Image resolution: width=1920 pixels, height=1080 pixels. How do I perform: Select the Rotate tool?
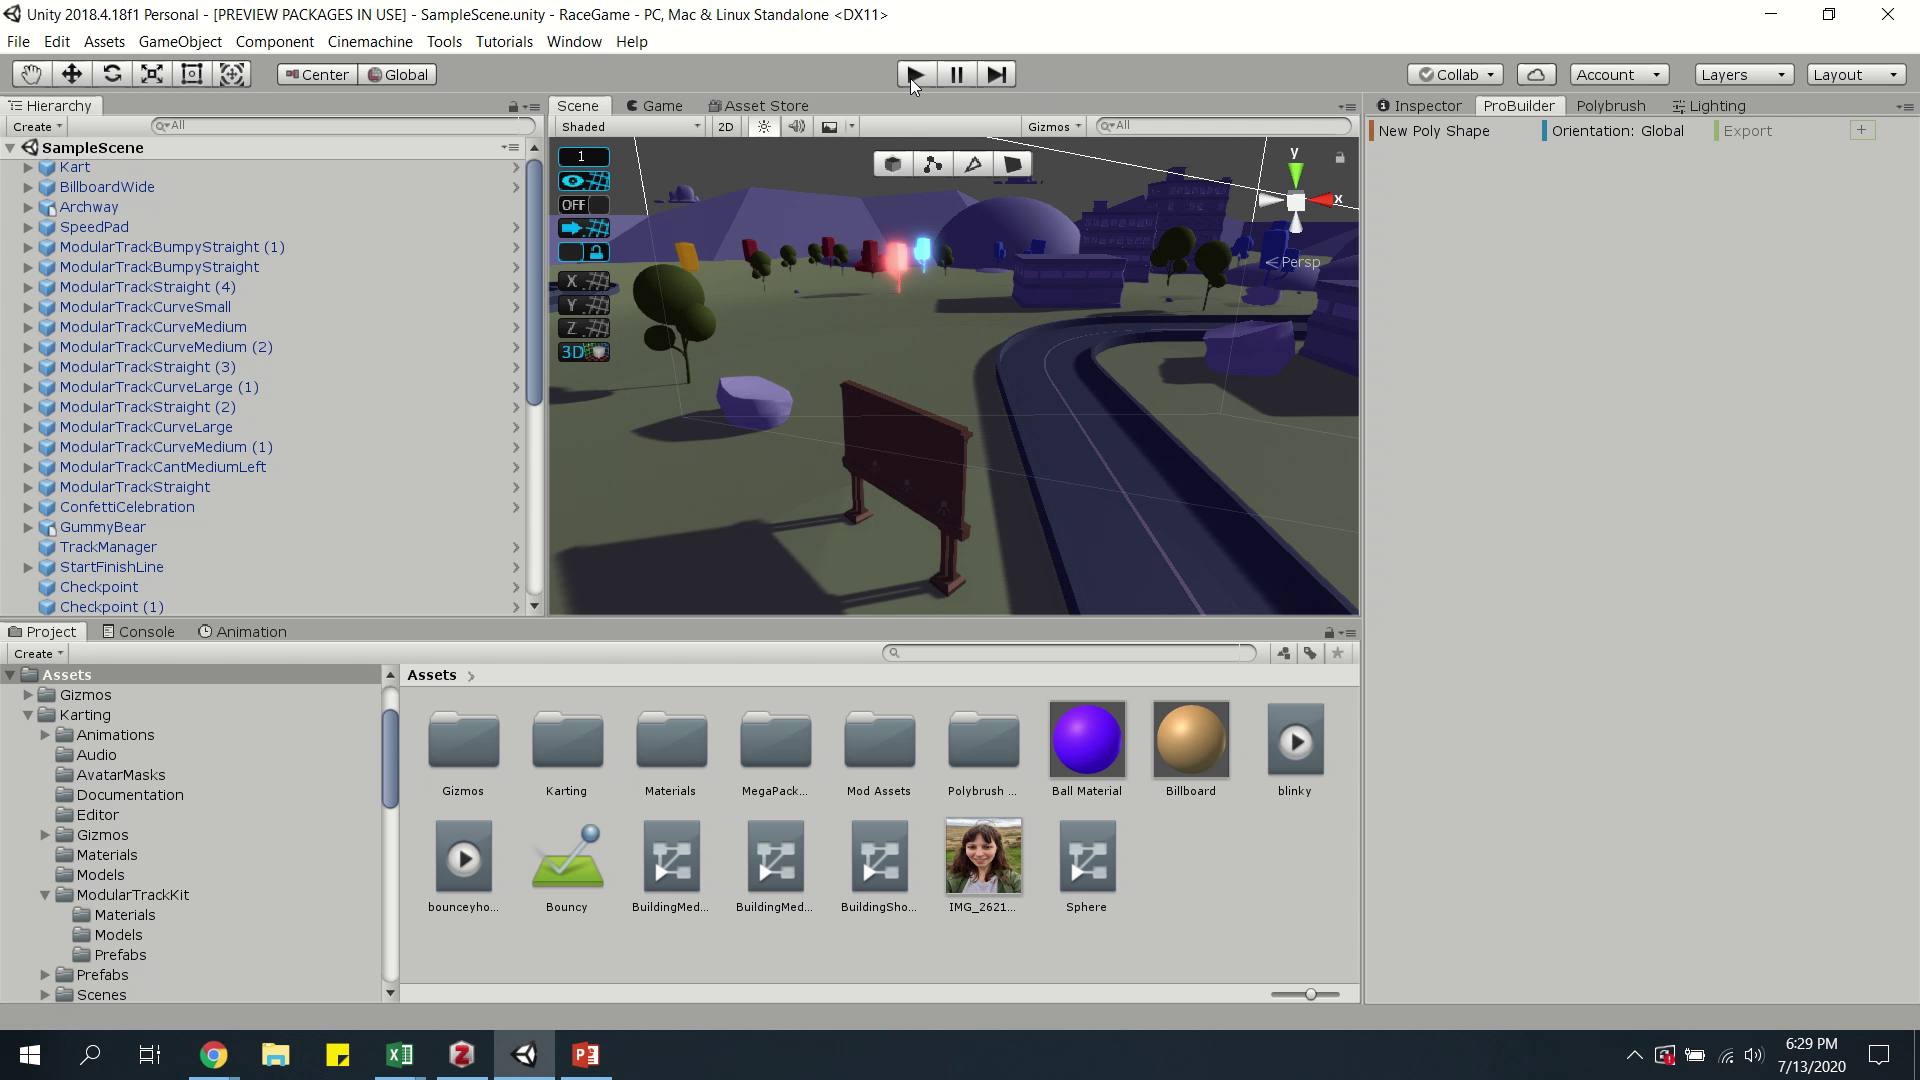coord(112,74)
